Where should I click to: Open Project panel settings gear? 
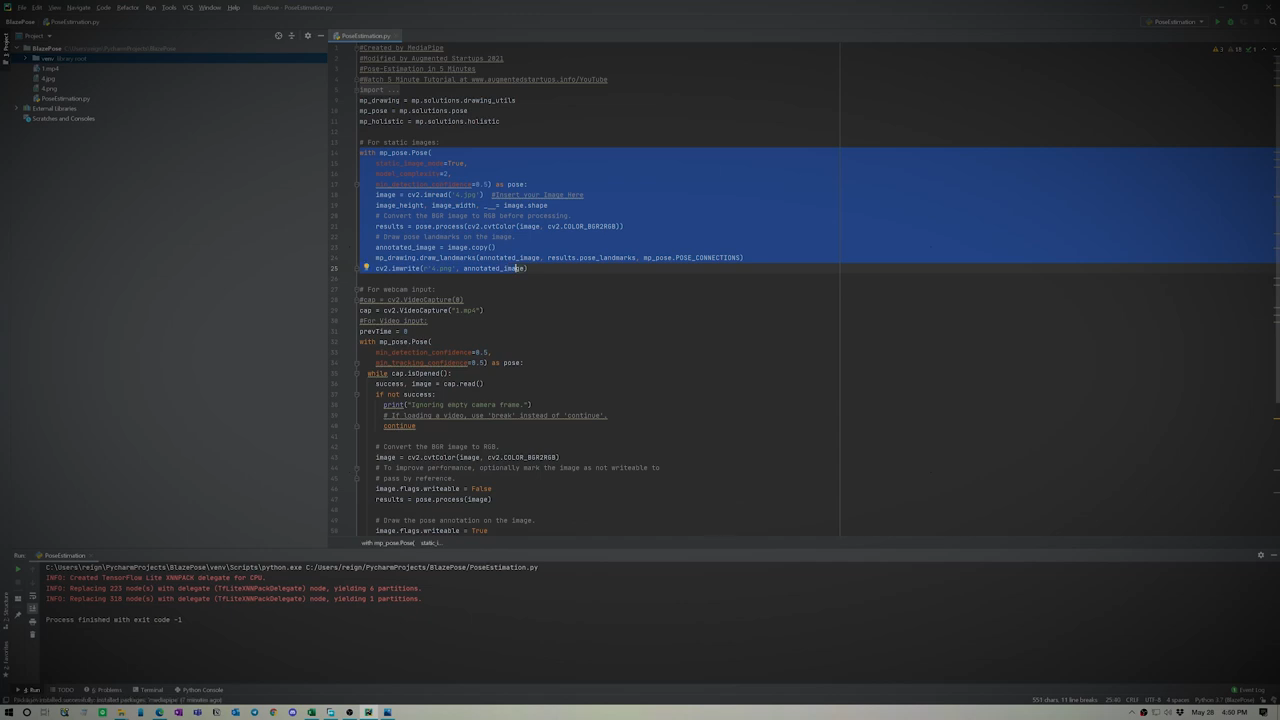pyautogui.click(x=307, y=36)
